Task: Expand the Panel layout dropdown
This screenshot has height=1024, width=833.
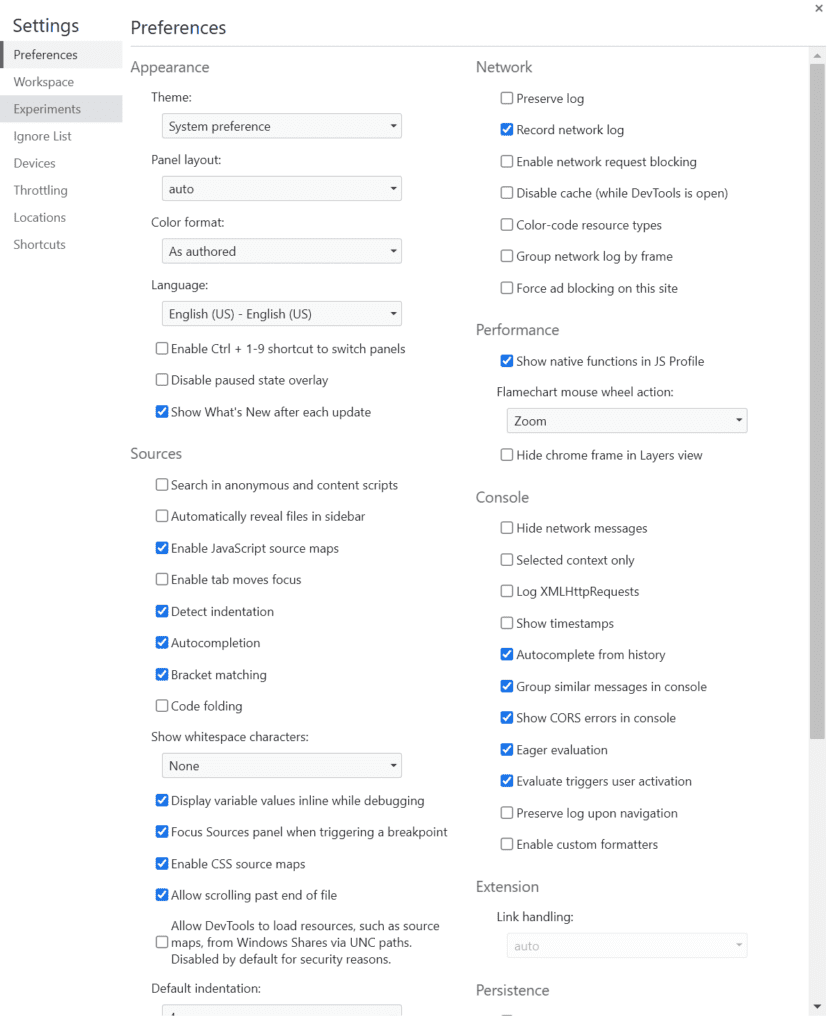Action: [x=281, y=189]
